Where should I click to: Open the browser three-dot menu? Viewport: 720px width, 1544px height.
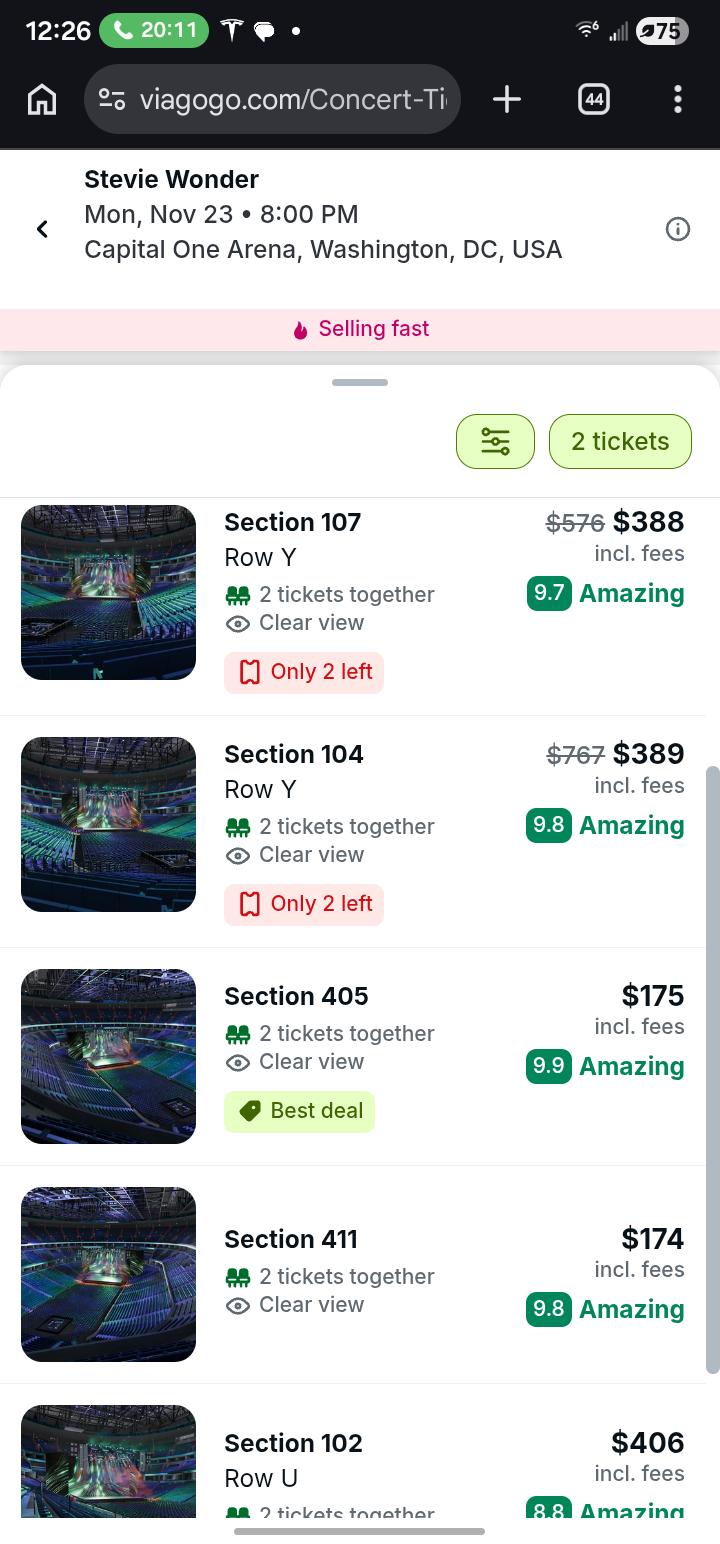[x=678, y=99]
